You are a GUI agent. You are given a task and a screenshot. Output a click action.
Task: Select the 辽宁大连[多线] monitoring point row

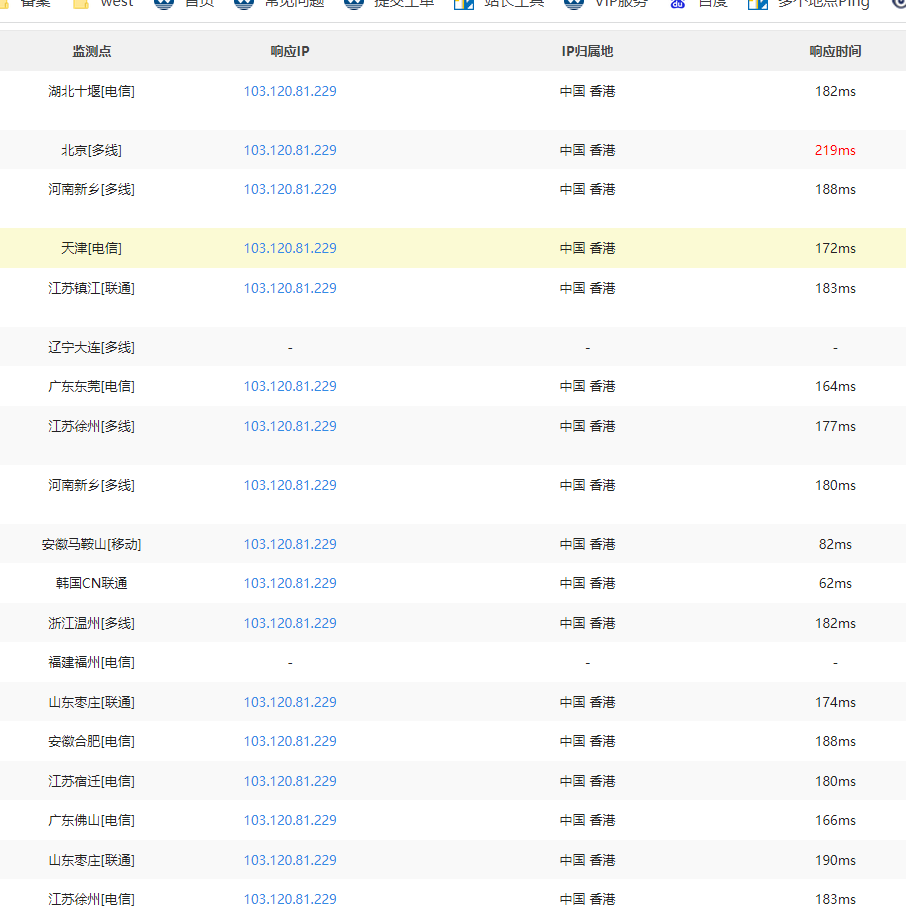91,347
